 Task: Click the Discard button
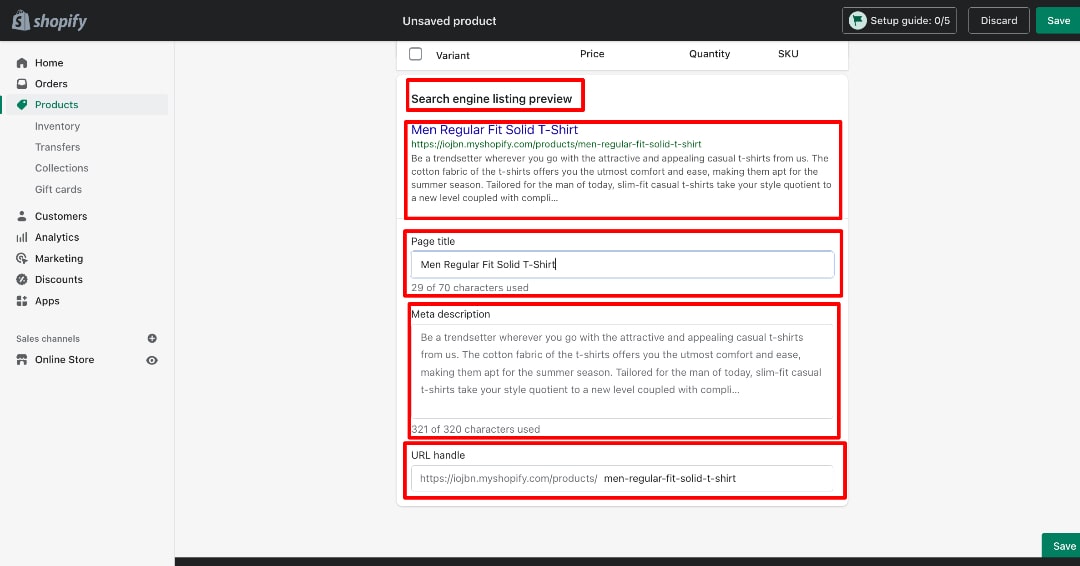[x=999, y=21]
